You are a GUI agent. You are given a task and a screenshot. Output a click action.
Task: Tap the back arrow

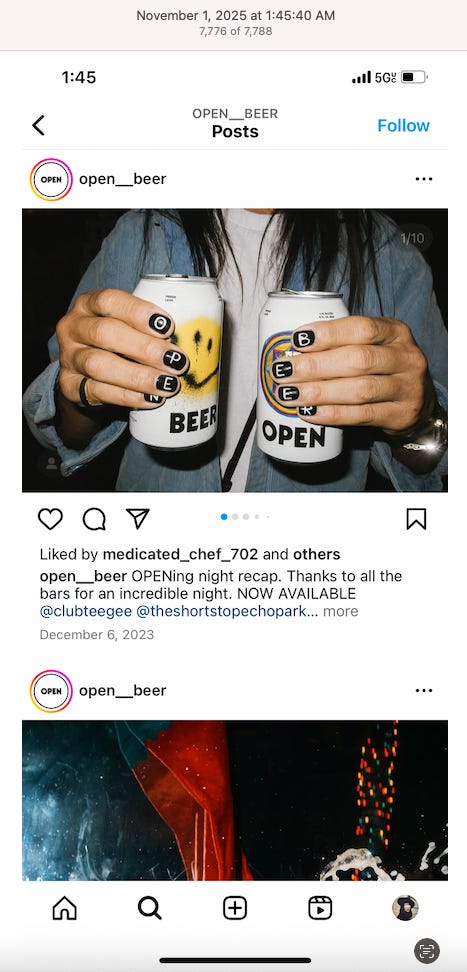[38, 125]
